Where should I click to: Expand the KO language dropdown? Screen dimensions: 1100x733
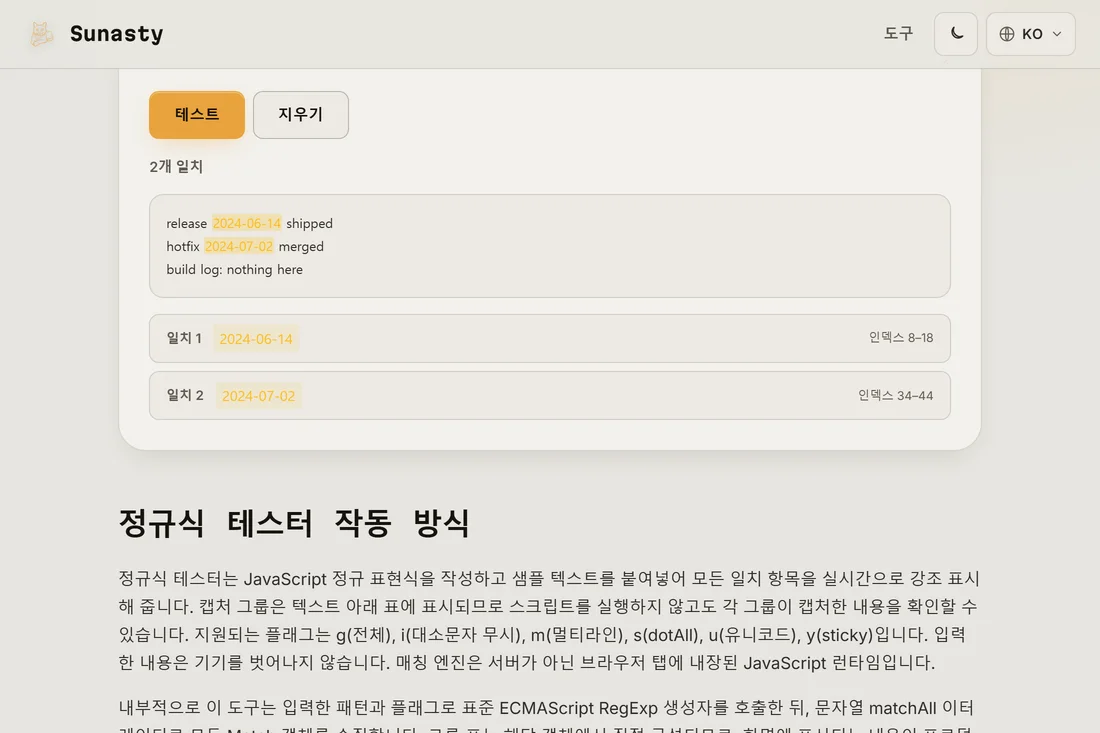coord(1031,34)
